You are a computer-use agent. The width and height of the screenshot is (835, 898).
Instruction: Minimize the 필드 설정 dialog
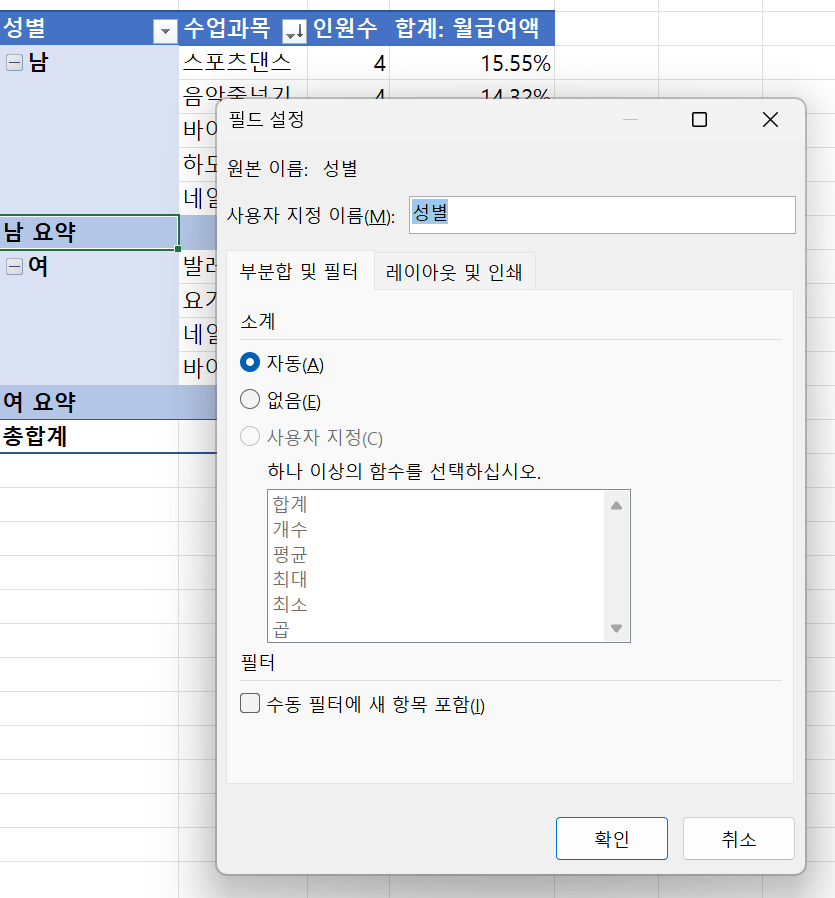(x=630, y=120)
